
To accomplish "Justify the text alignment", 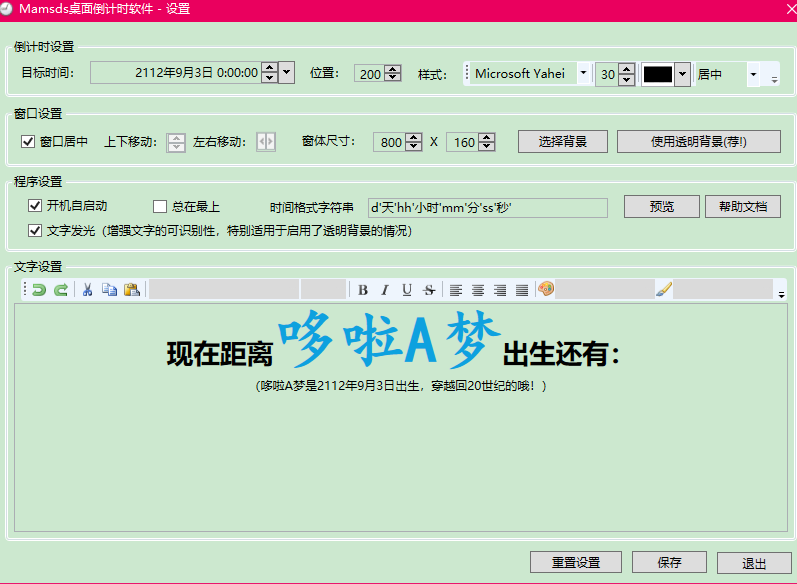I will click(x=522, y=290).
